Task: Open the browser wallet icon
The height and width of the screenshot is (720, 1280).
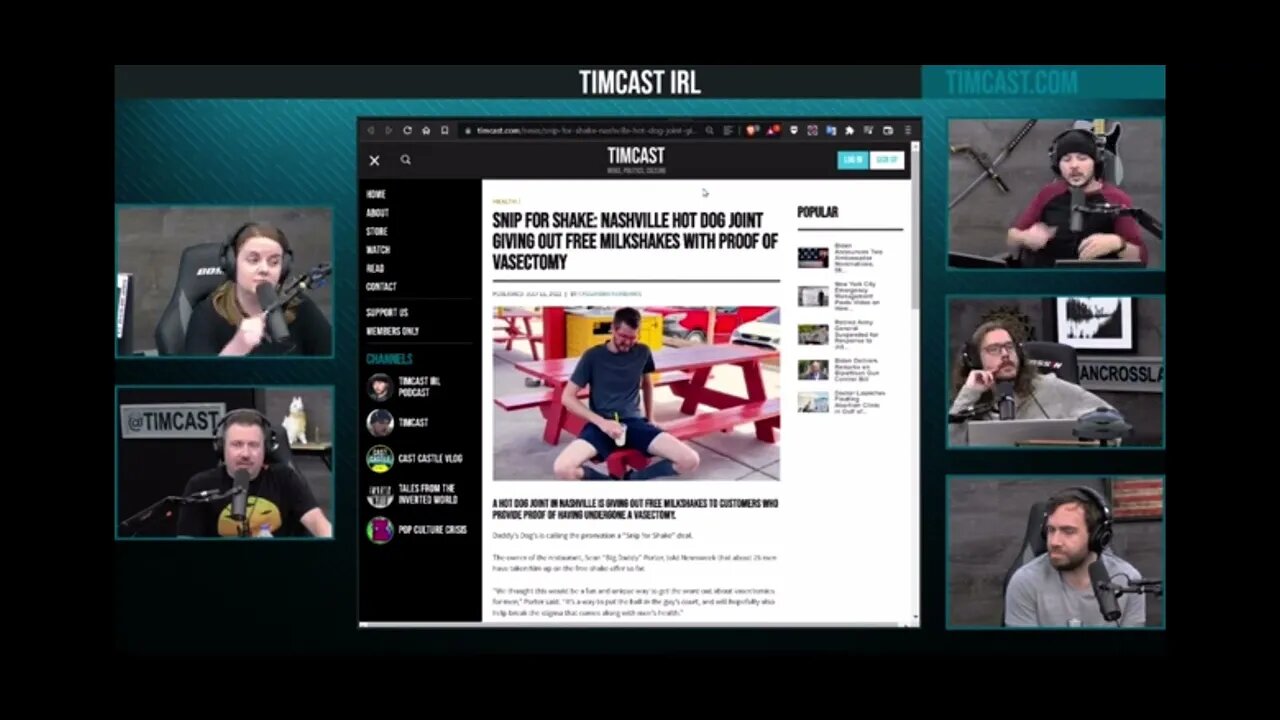Action: (x=888, y=130)
